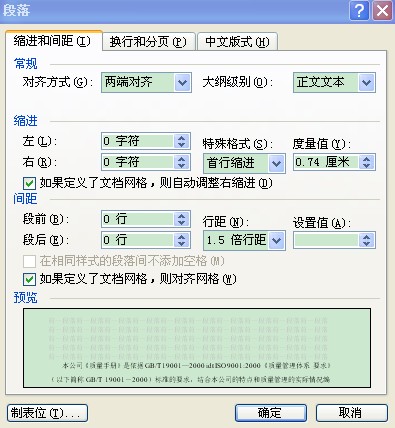Click the 左 indent input field
395x428 pixels.
coord(138,141)
